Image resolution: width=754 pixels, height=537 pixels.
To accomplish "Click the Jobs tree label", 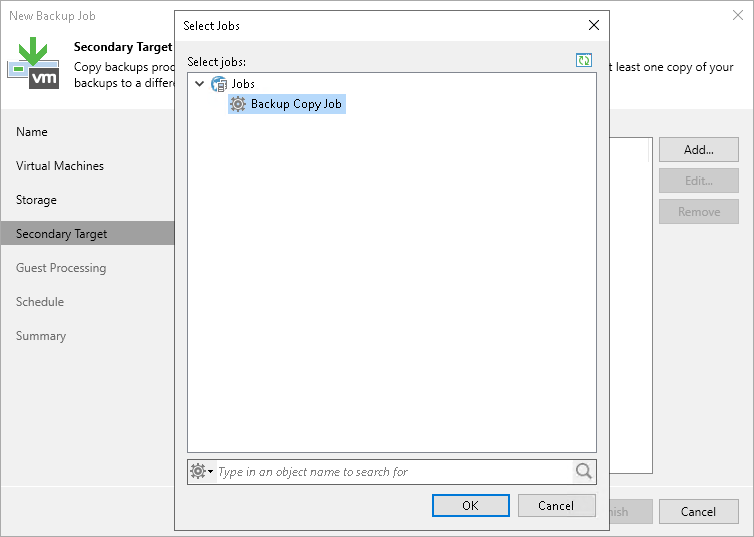I will (243, 84).
